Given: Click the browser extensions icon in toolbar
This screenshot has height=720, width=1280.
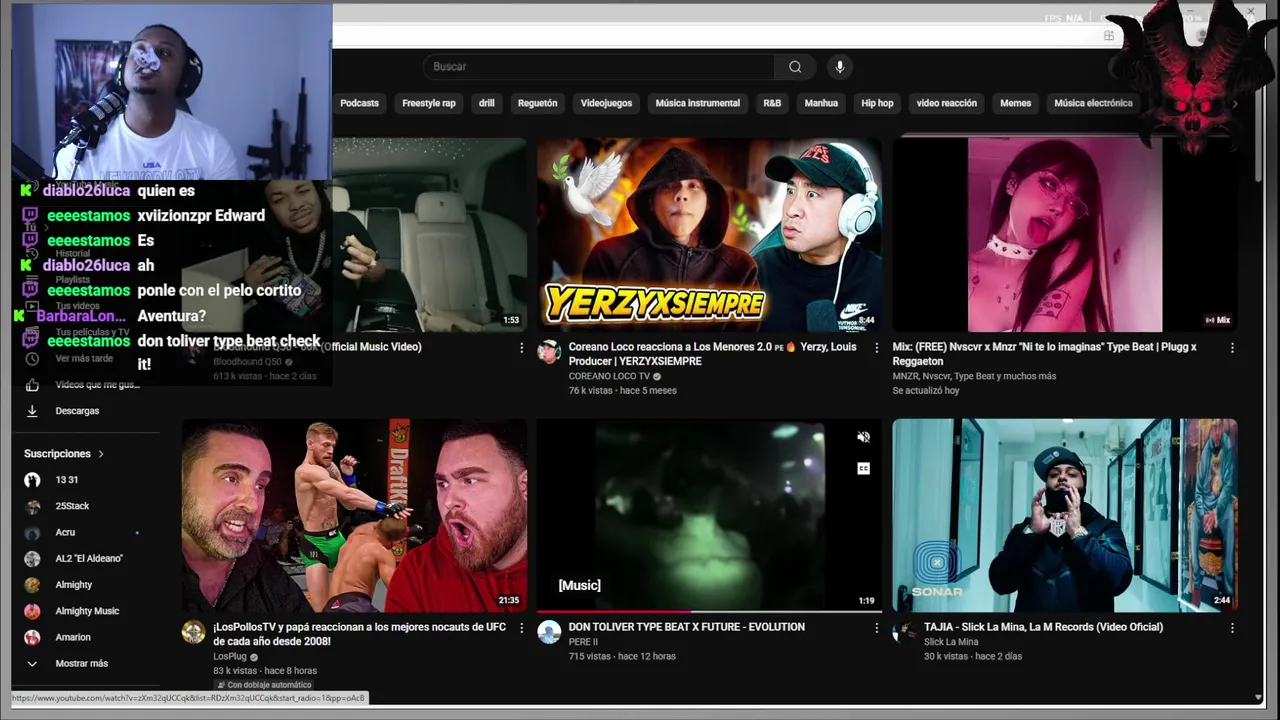Looking at the screenshot, I should (x=1108, y=36).
